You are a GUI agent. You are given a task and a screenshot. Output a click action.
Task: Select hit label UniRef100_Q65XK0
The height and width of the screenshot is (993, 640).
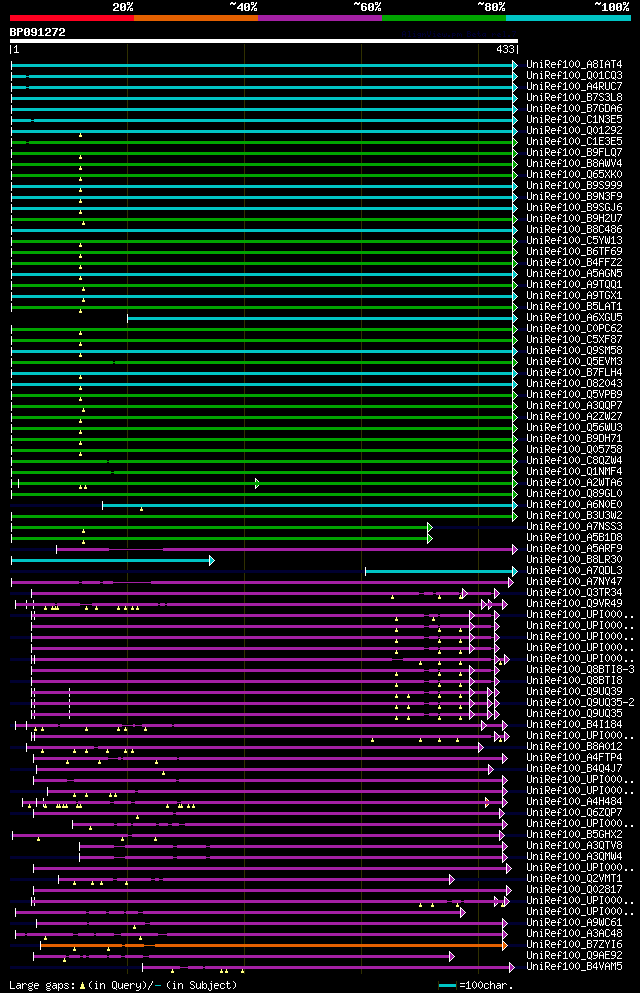pyautogui.click(x=574, y=175)
